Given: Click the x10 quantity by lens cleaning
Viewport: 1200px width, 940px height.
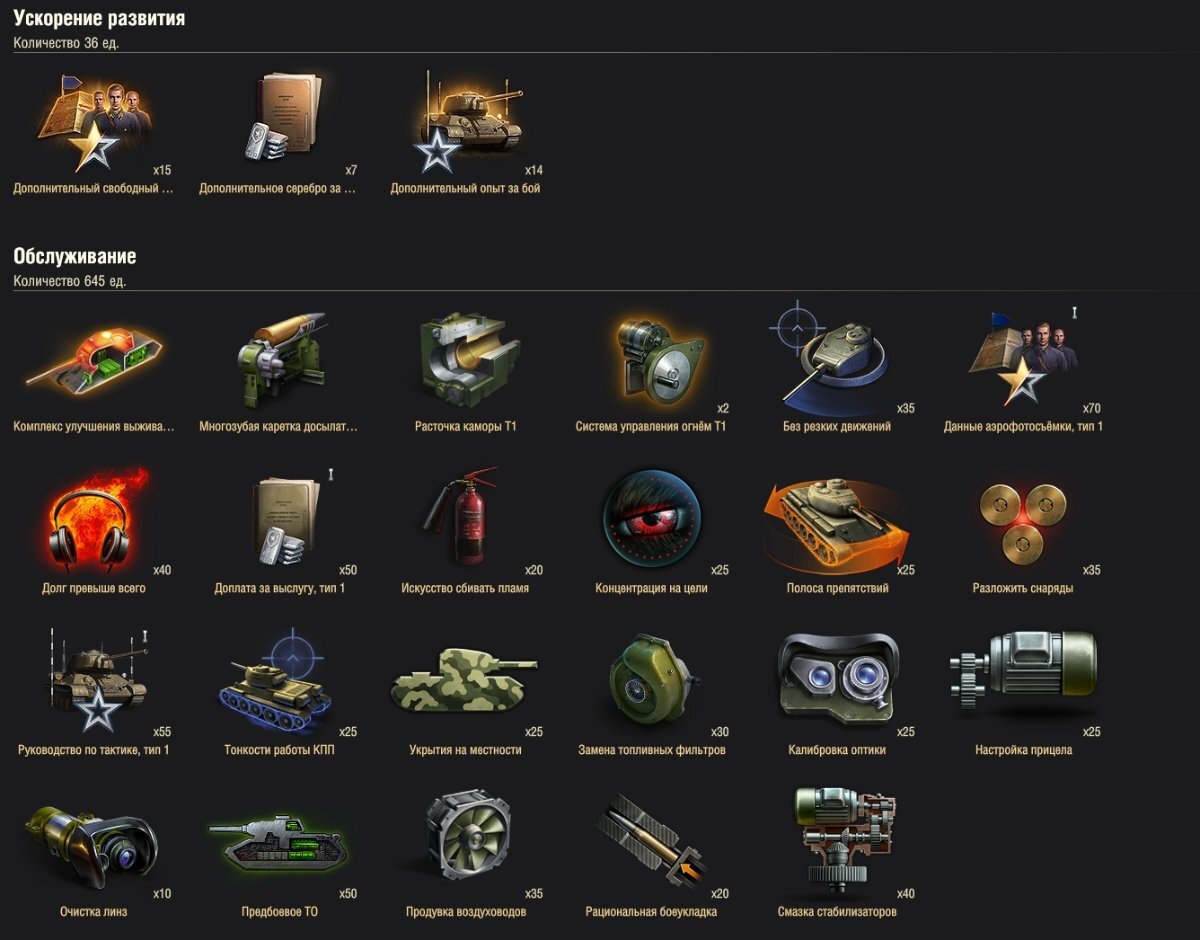Looking at the screenshot, I should tap(162, 894).
